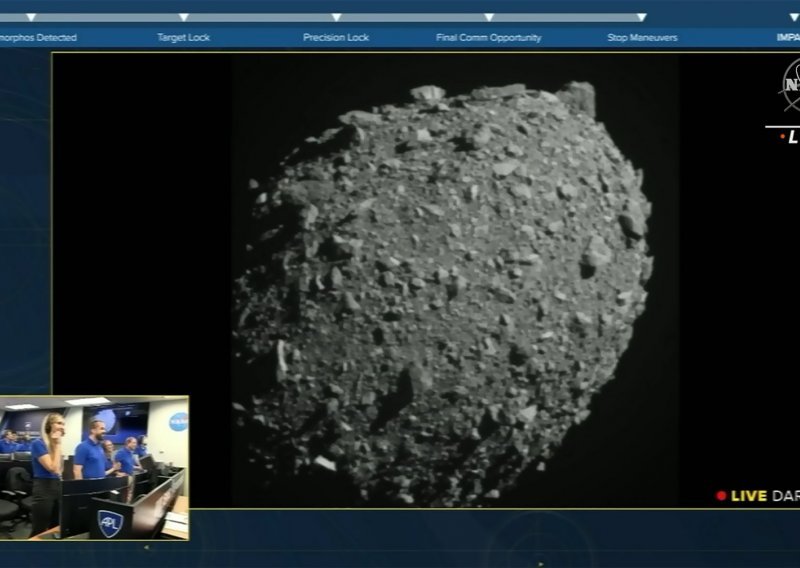Viewport: 800px width, 568px height.
Task: Click the Didymorphos Detected marker triangle
Action: pyautogui.click(x=31, y=17)
